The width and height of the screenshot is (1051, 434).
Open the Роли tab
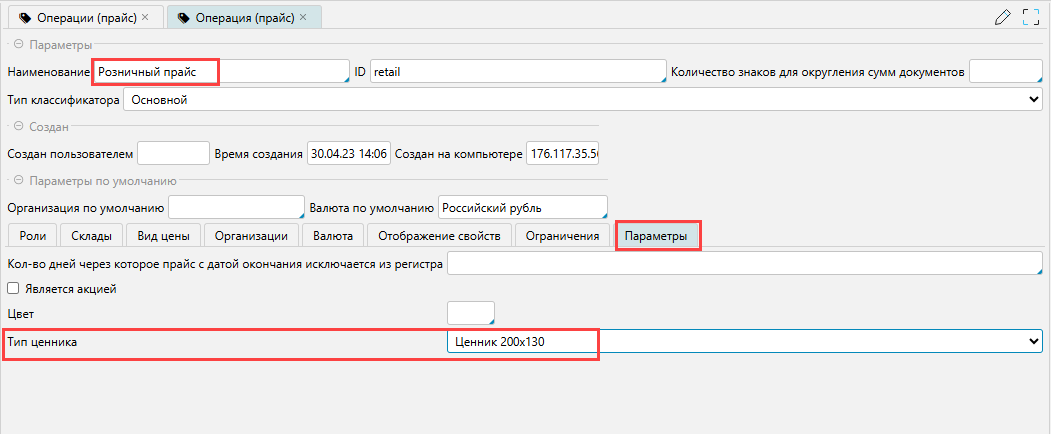point(32,235)
